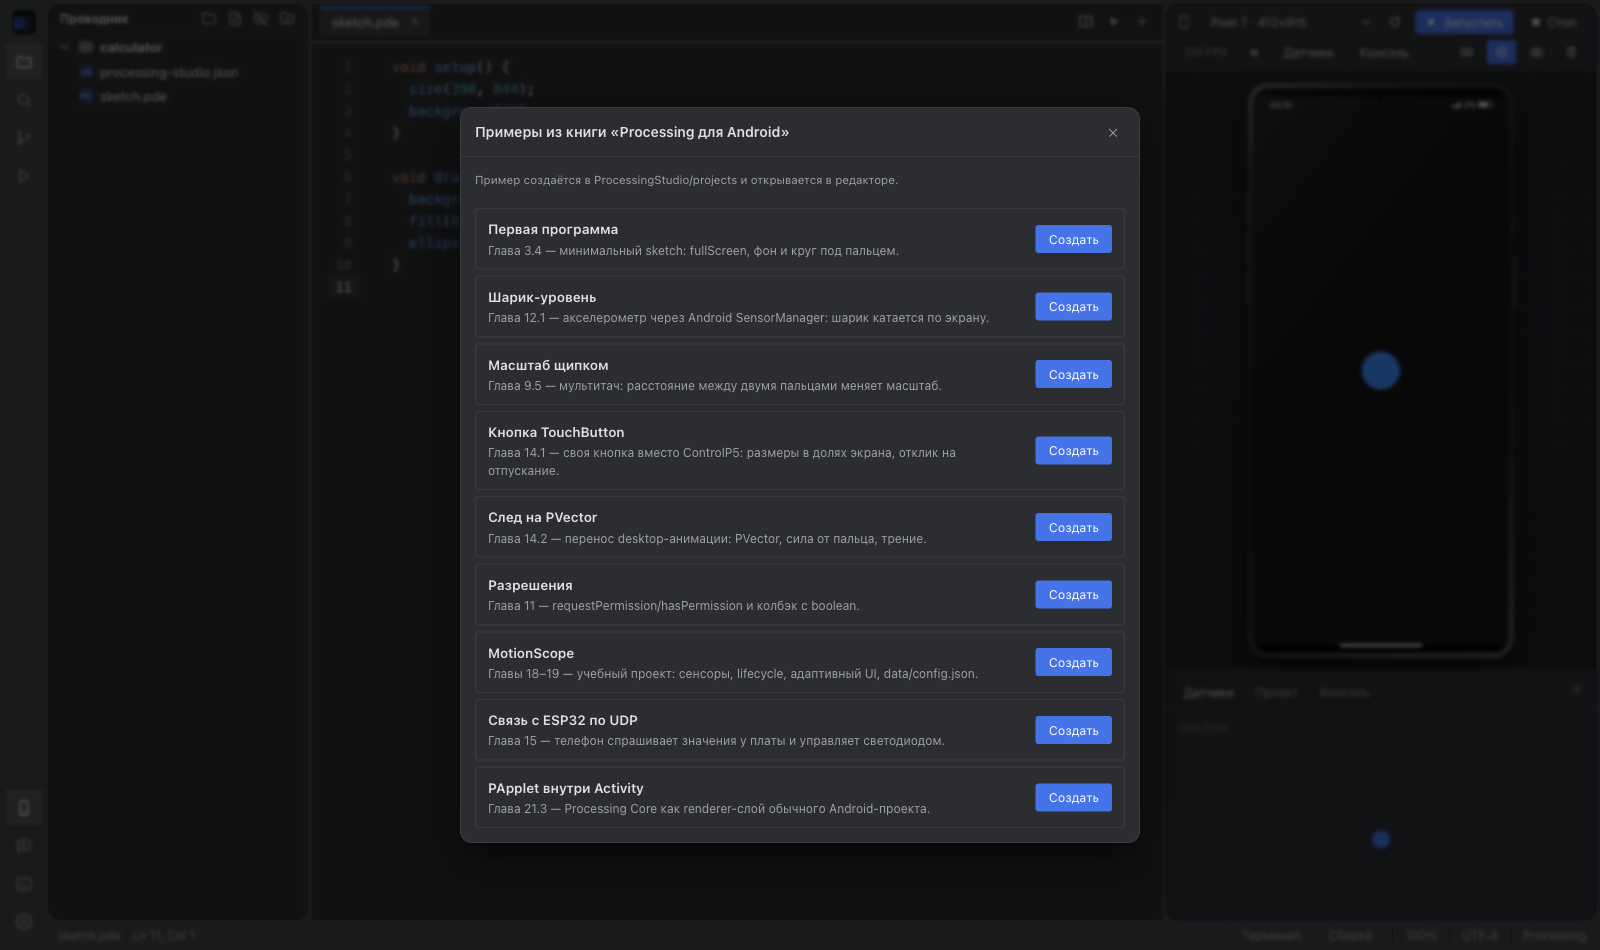Select sketch.pde in the file tree
This screenshot has height=950, width=1600.
[133, 97]
